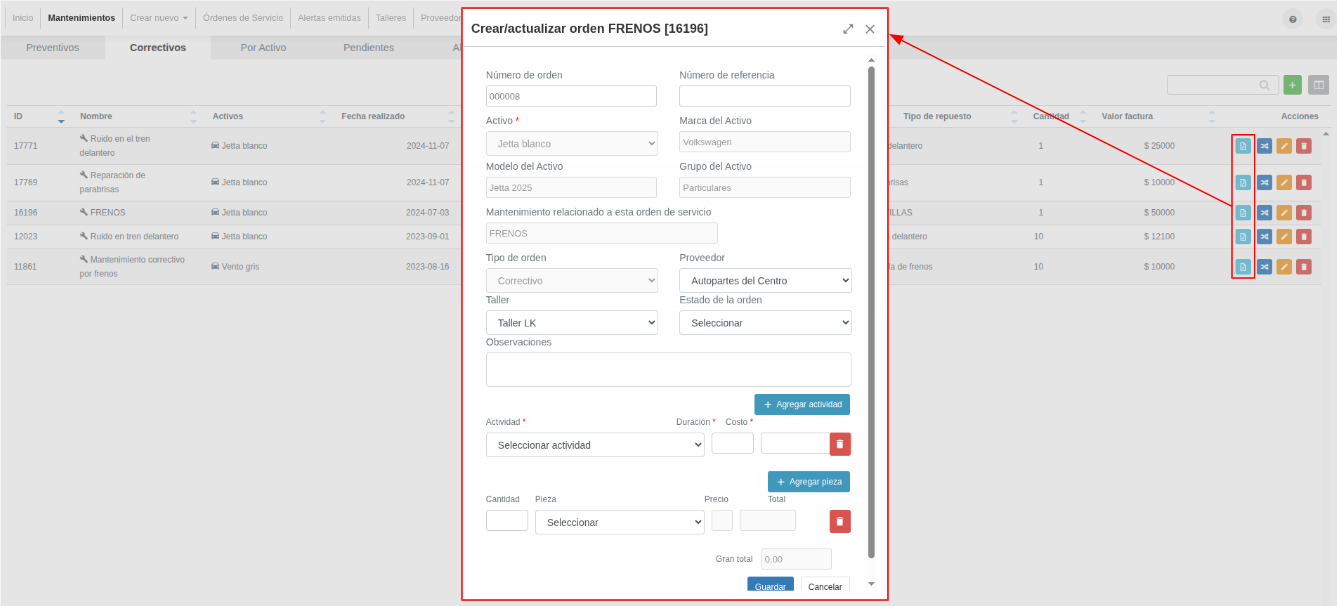The width and height of the screenshot is (1337, 606).
Task: Open the Taller dropdown showing Taller LK
Action: click(x=572, y=323)
